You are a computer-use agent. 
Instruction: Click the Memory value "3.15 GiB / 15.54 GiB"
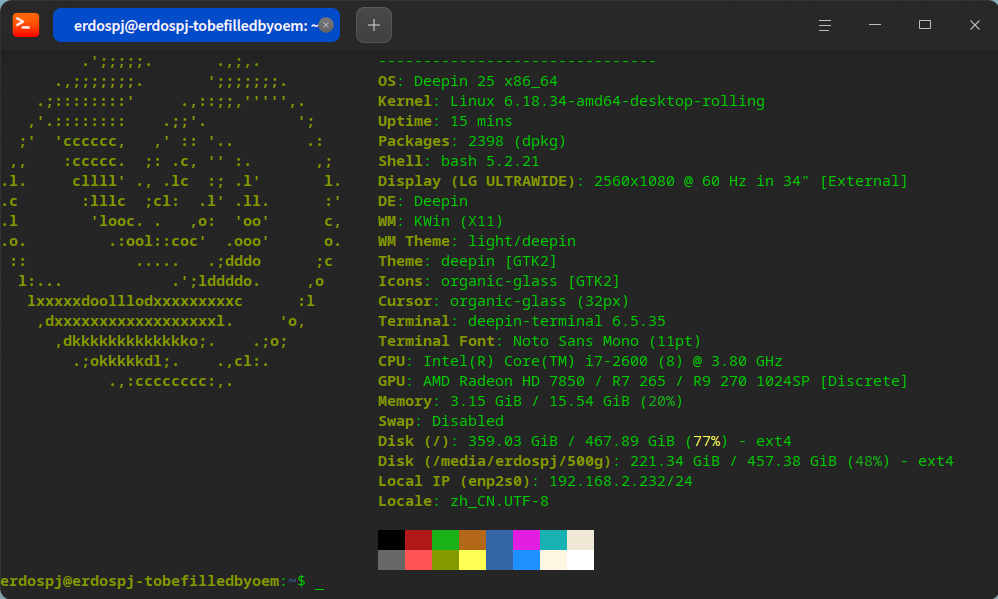pos(540,402)
